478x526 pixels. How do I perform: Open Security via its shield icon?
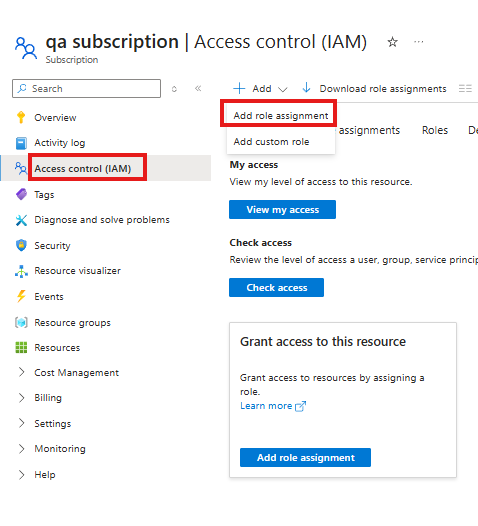click(x=21, y=245)
